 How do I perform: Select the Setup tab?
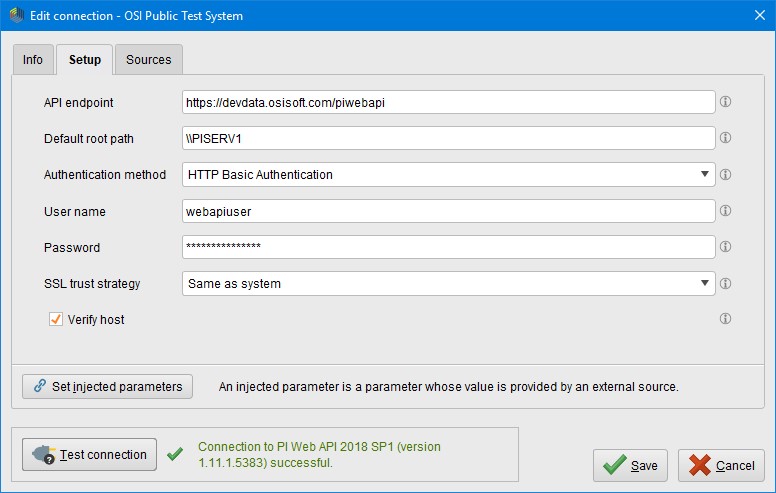coord(85,60)
